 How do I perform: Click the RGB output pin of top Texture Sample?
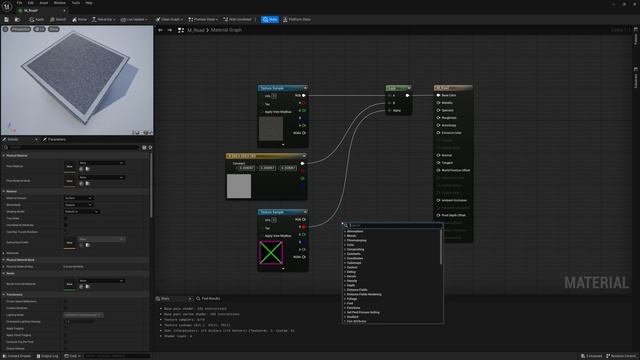[304, 96]
